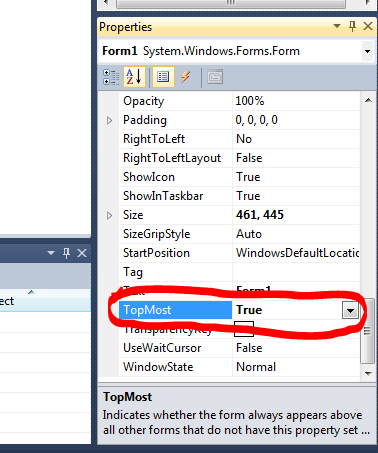
Task: Expand the Size property
Action: 109,215
